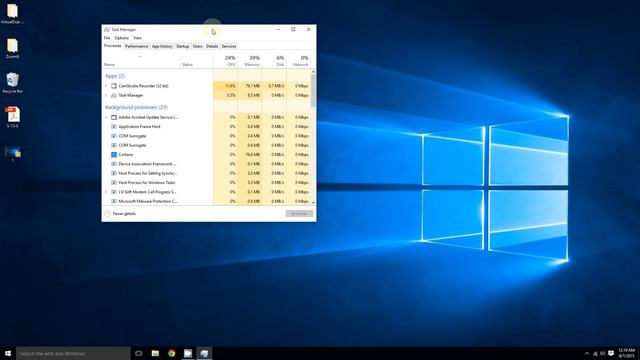Image resolution: width=640 pixels, height=360 pixels.
Task: Click the Search the web and Windows box
Action: click(x=73, y=353)
